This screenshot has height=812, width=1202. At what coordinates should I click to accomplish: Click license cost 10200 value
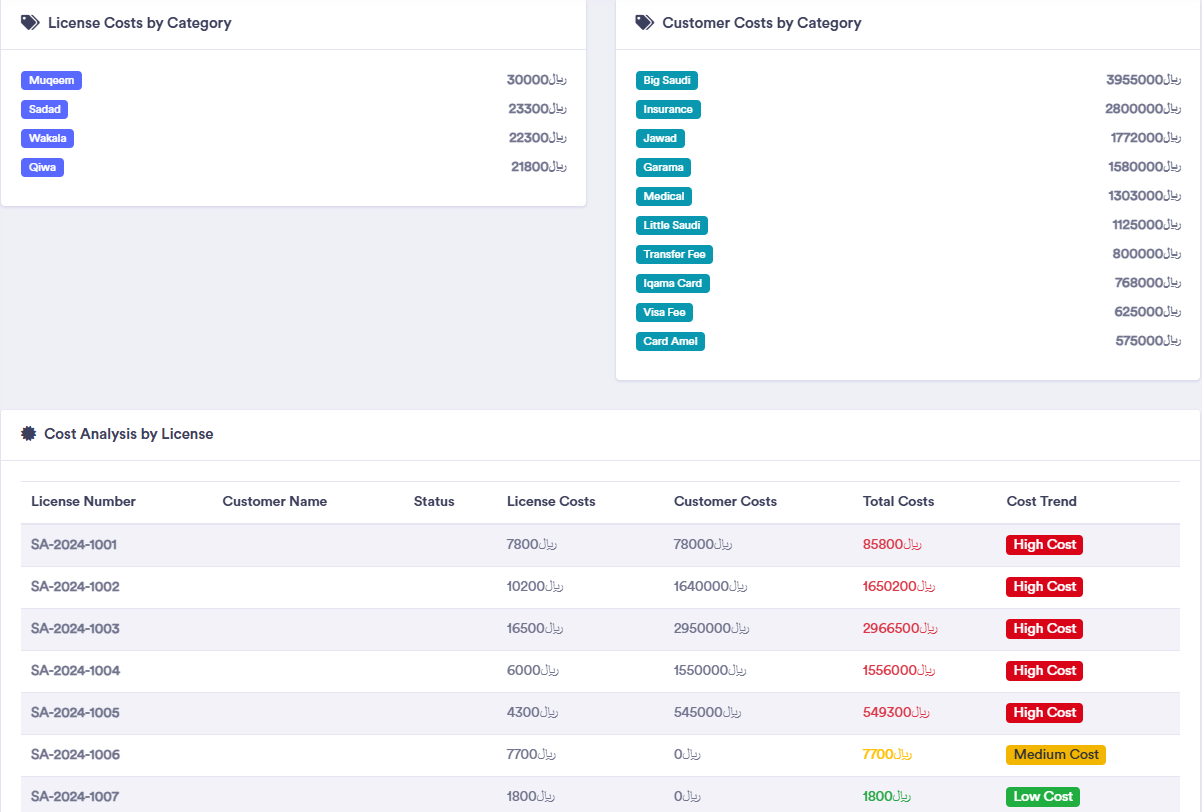point(535,587)
